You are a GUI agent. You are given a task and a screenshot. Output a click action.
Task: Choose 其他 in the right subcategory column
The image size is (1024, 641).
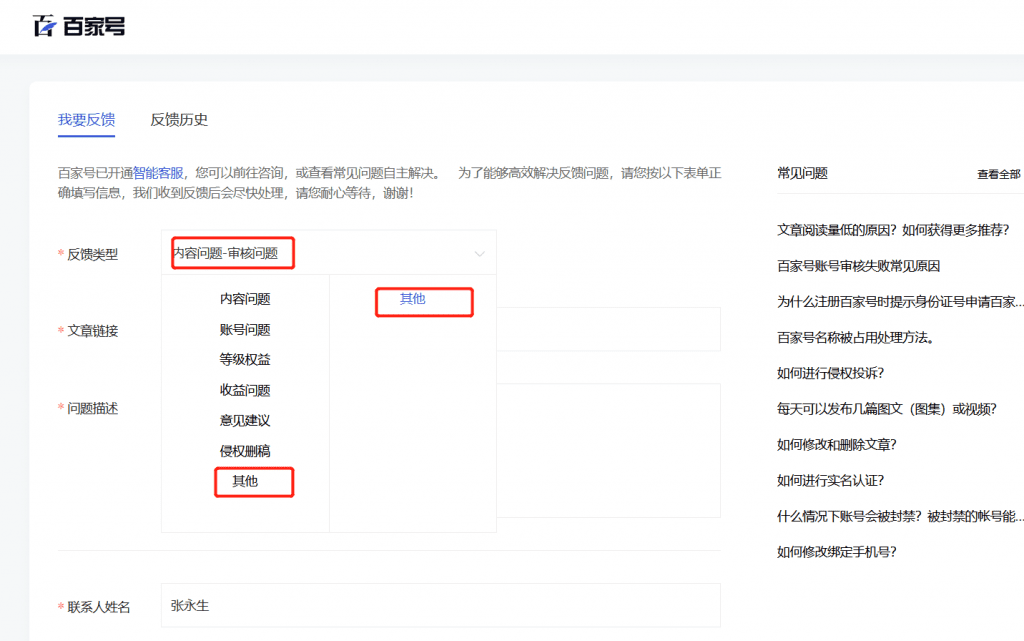point(412,299)
